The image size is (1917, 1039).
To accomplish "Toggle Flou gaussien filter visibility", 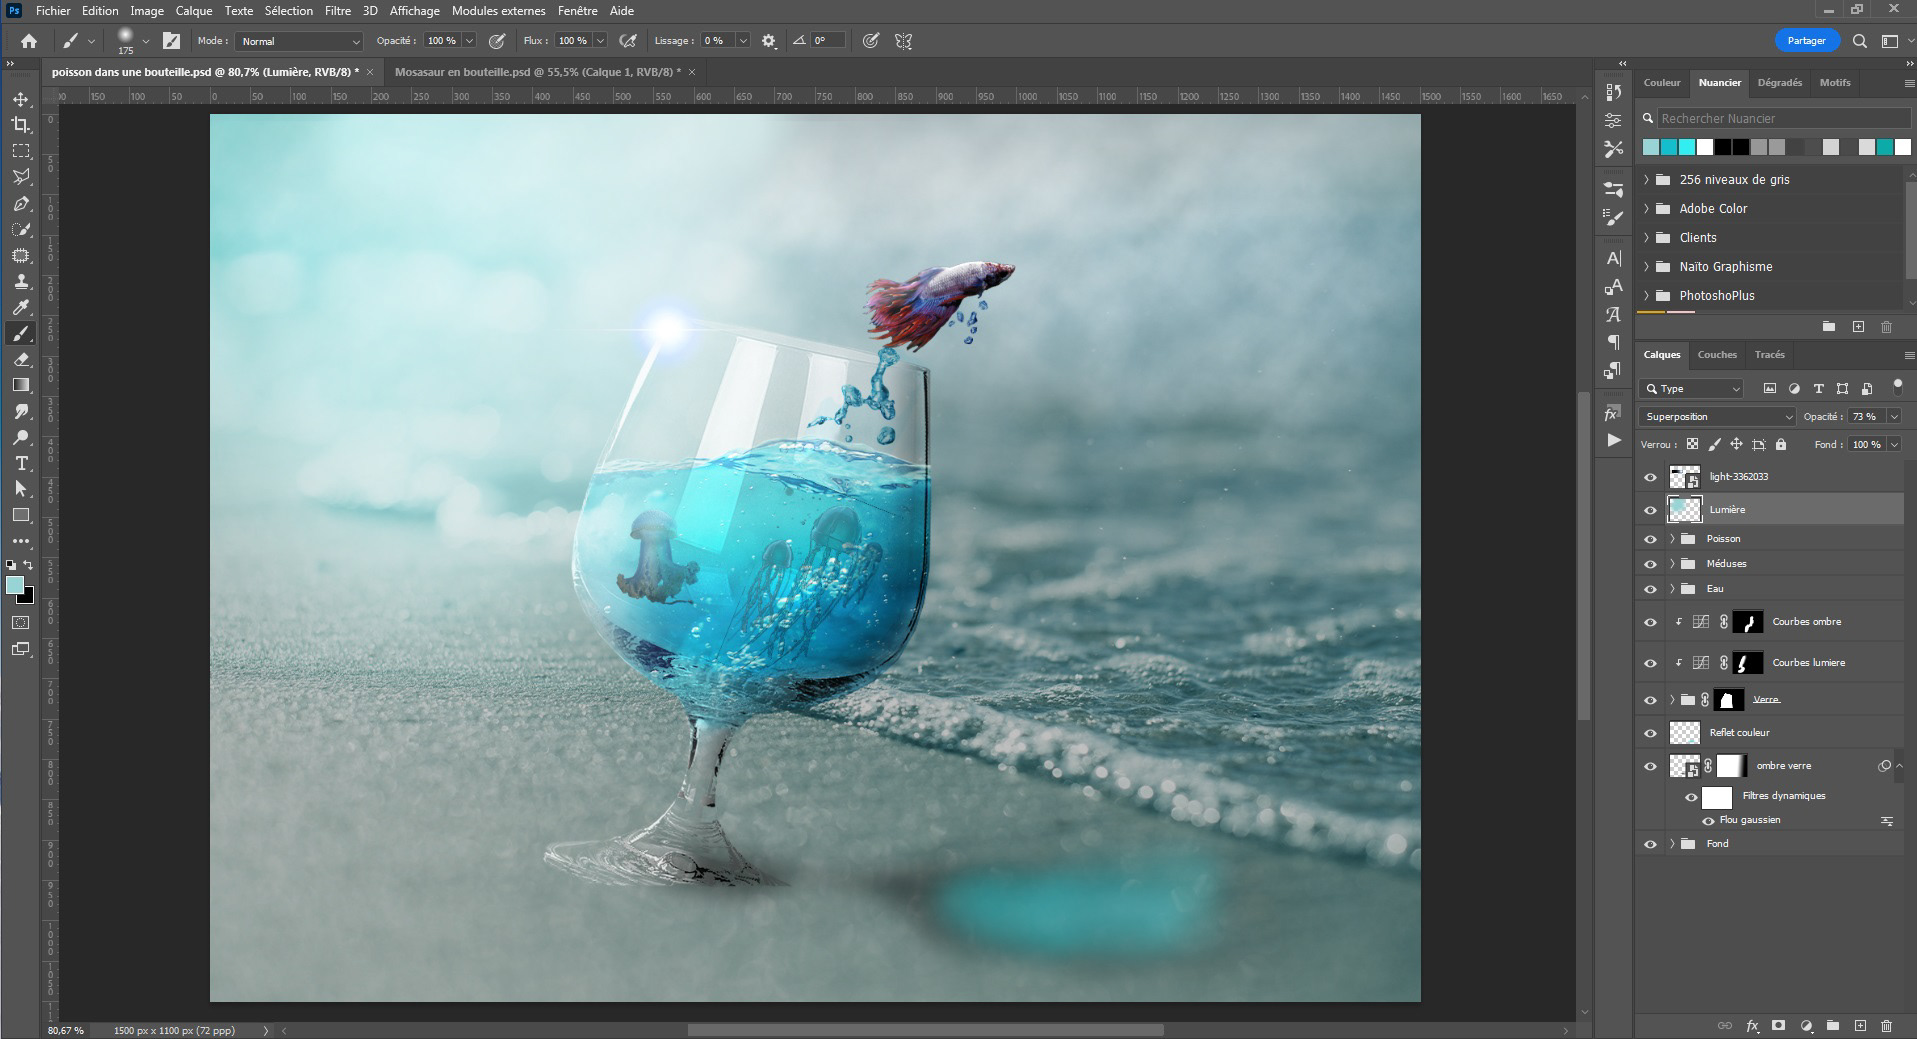I will coord(1708,821).
